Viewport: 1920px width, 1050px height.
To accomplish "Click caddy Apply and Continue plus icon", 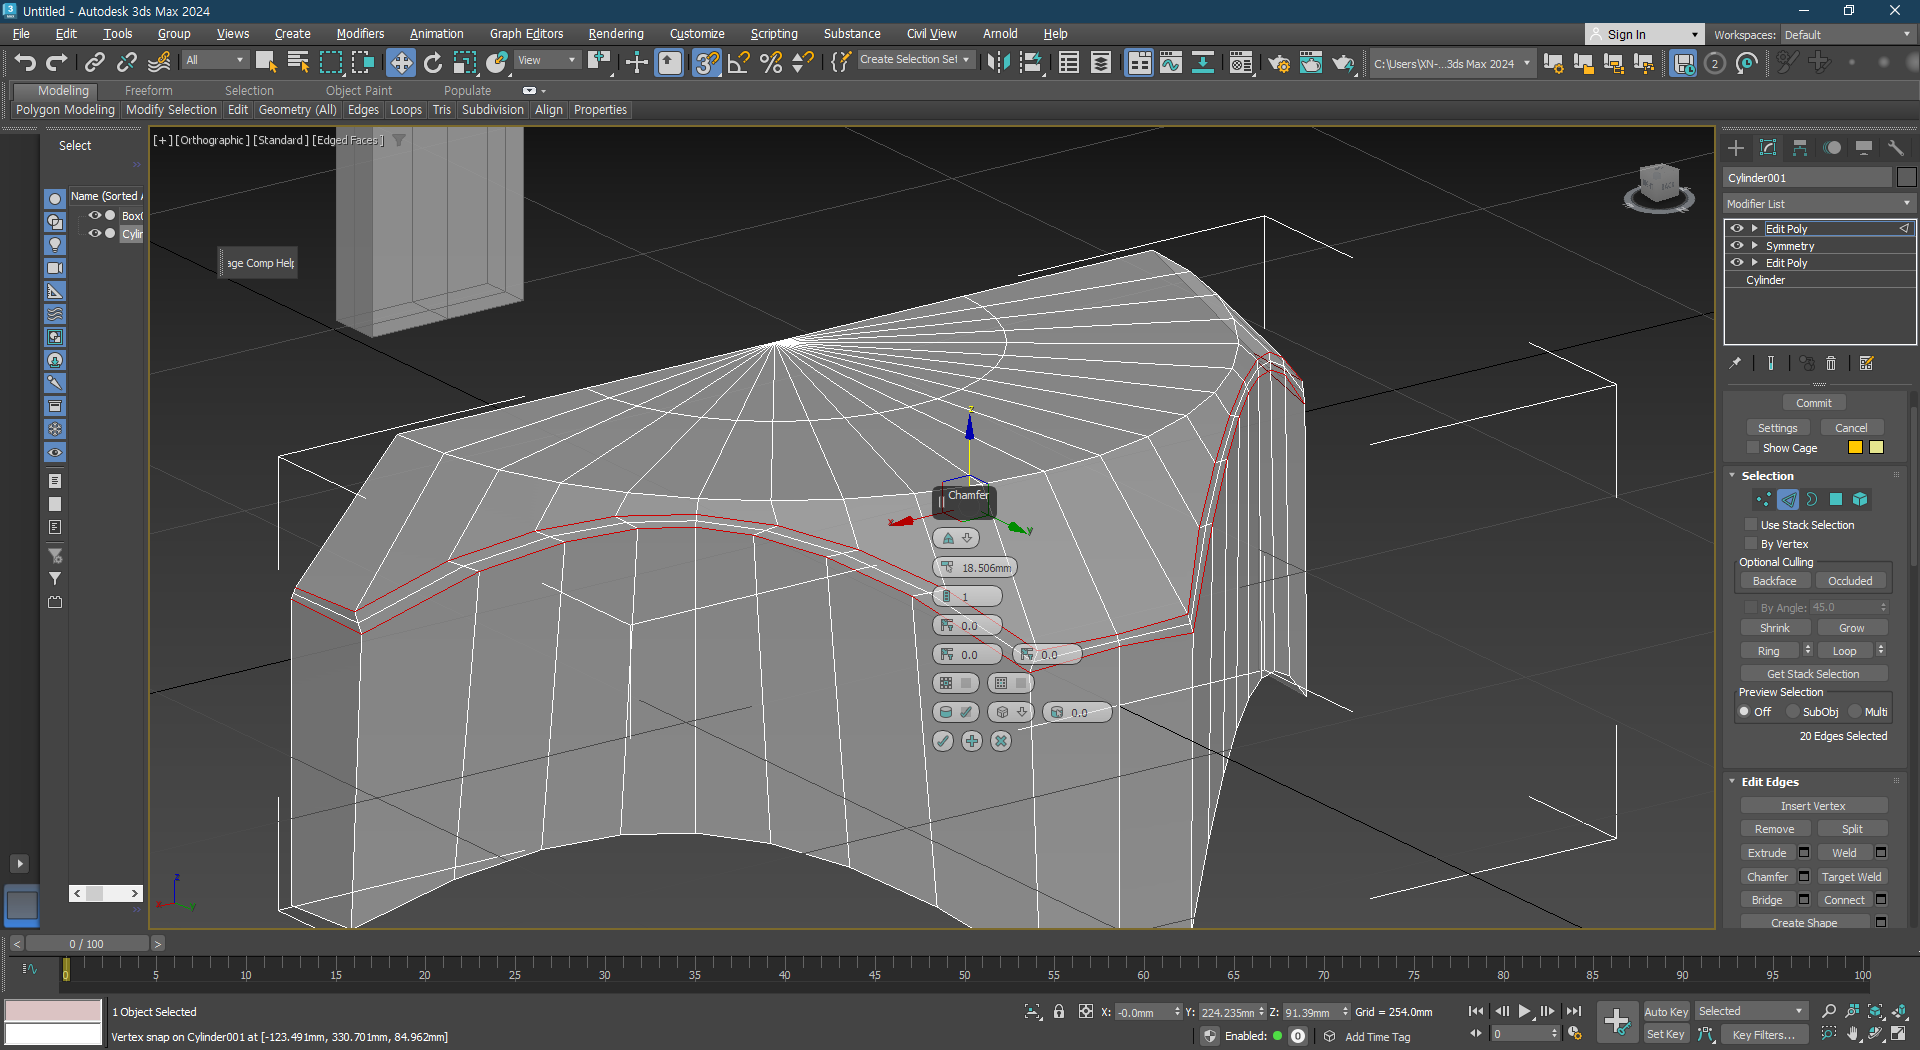I will [972, 741].
